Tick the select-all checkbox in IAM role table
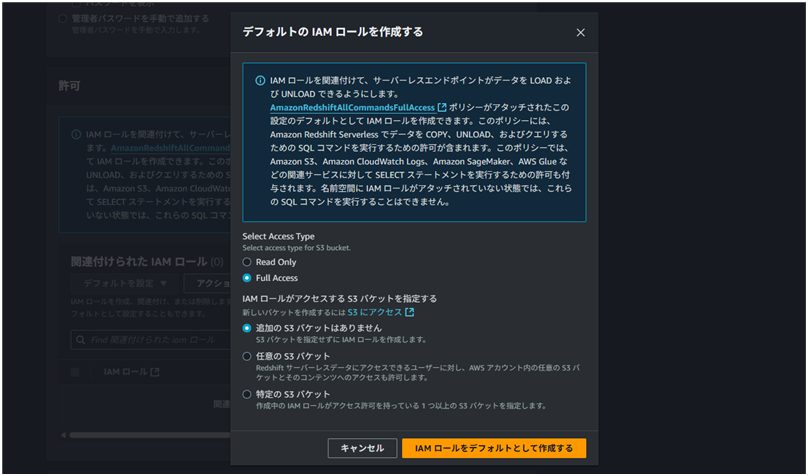 tap(75, 372)
